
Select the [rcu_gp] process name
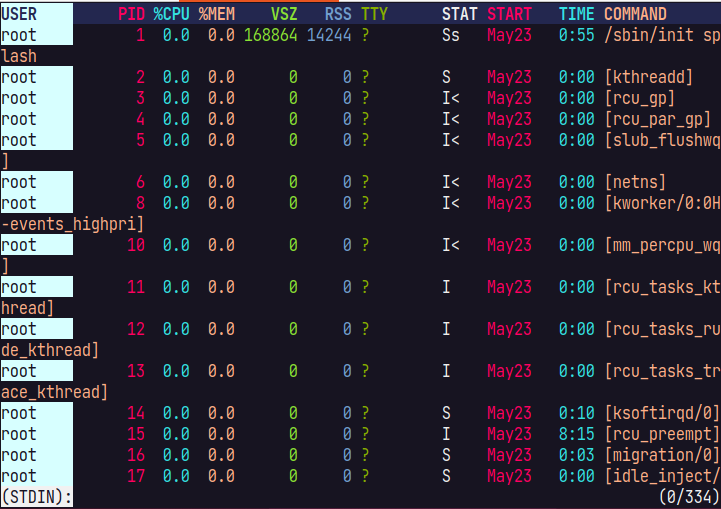(x=640, y=98)
